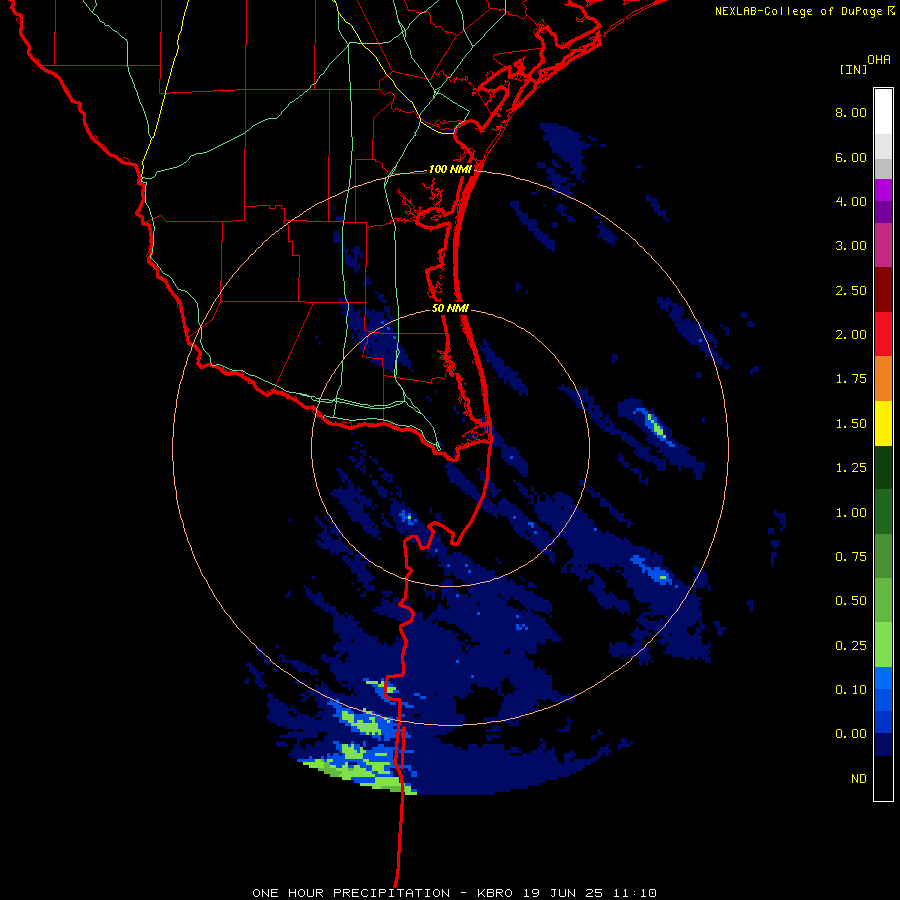The height and width of the screenshot is (900, 900).
Task: Click the 50 NMI range ring label
Action: [450, 308]
